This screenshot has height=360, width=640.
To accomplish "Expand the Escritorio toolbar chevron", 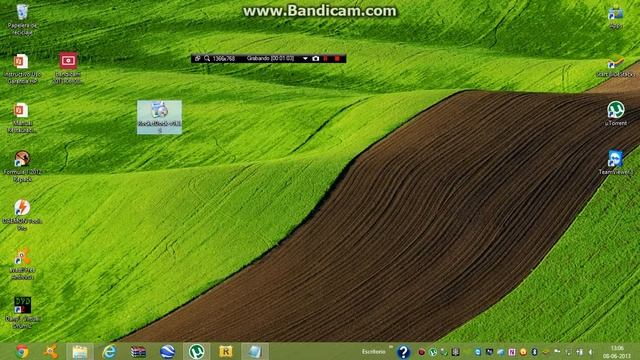I will click(x=391, y=347).
